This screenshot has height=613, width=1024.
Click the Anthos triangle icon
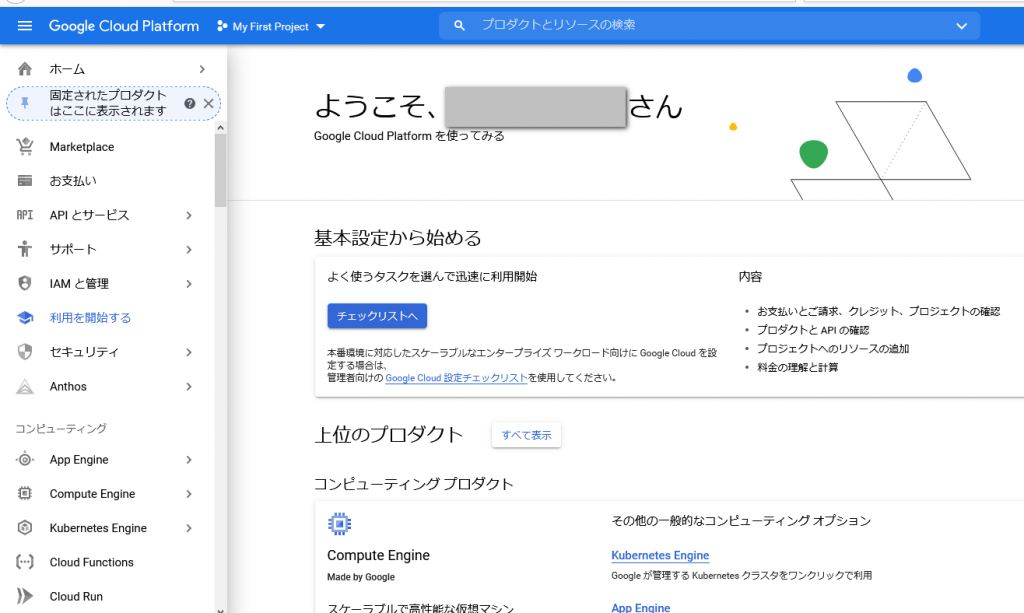click(25, 386)
